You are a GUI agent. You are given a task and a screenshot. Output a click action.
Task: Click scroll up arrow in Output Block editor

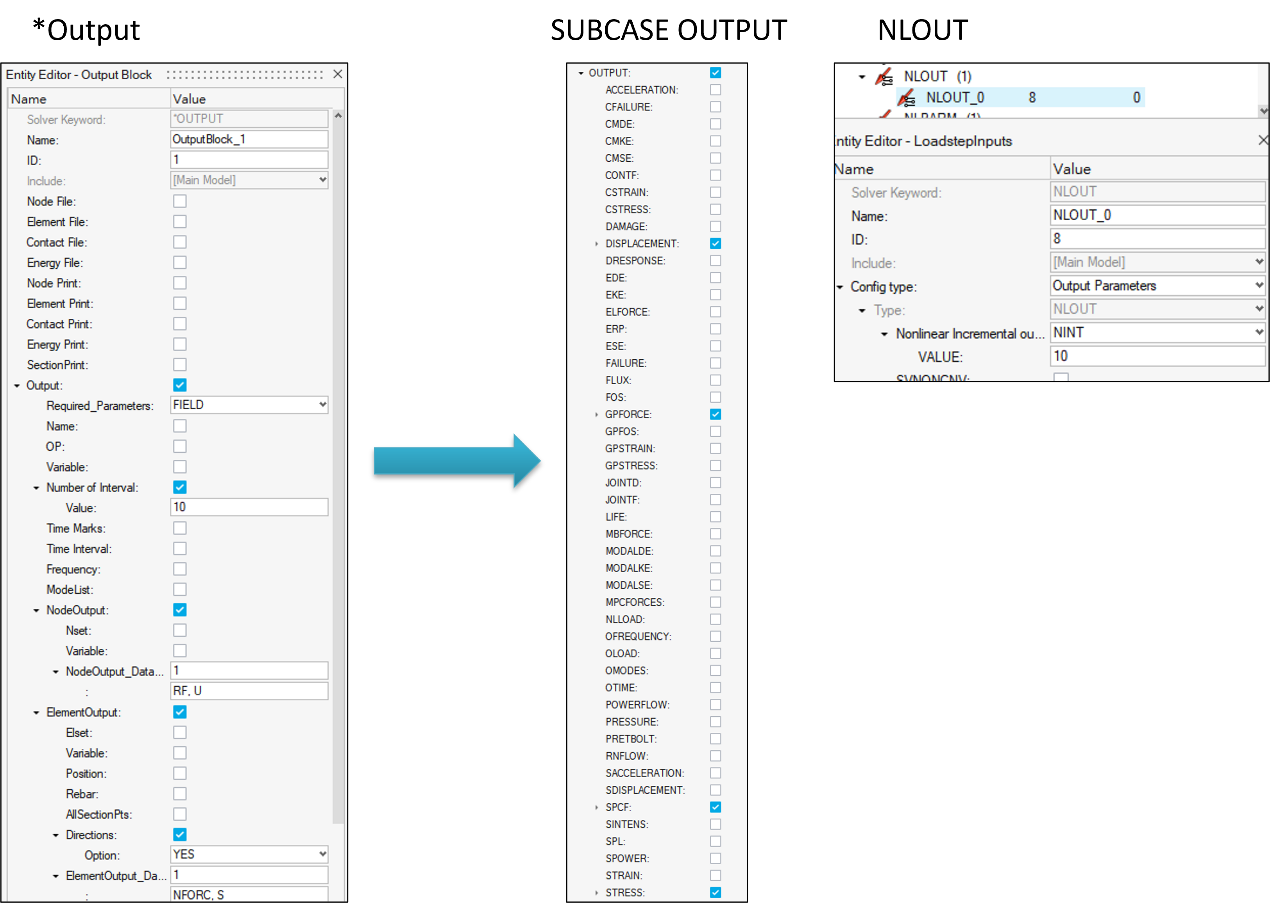[338, 117]
